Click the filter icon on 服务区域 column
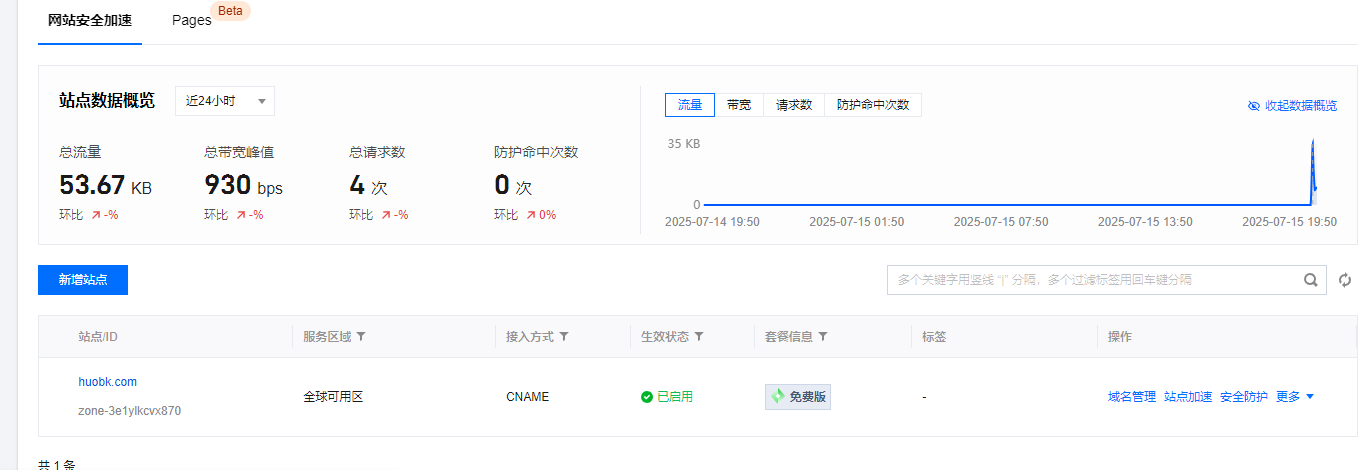1372x470 pixels. (x=361, y=337)
